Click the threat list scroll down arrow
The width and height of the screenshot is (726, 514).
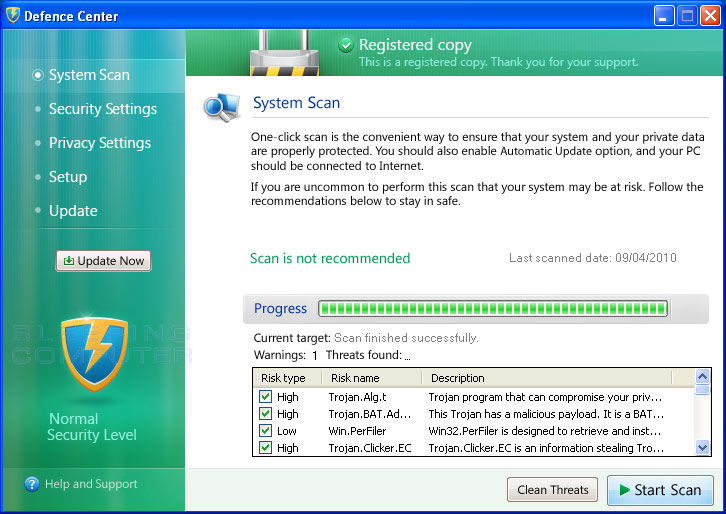[702, 448]
